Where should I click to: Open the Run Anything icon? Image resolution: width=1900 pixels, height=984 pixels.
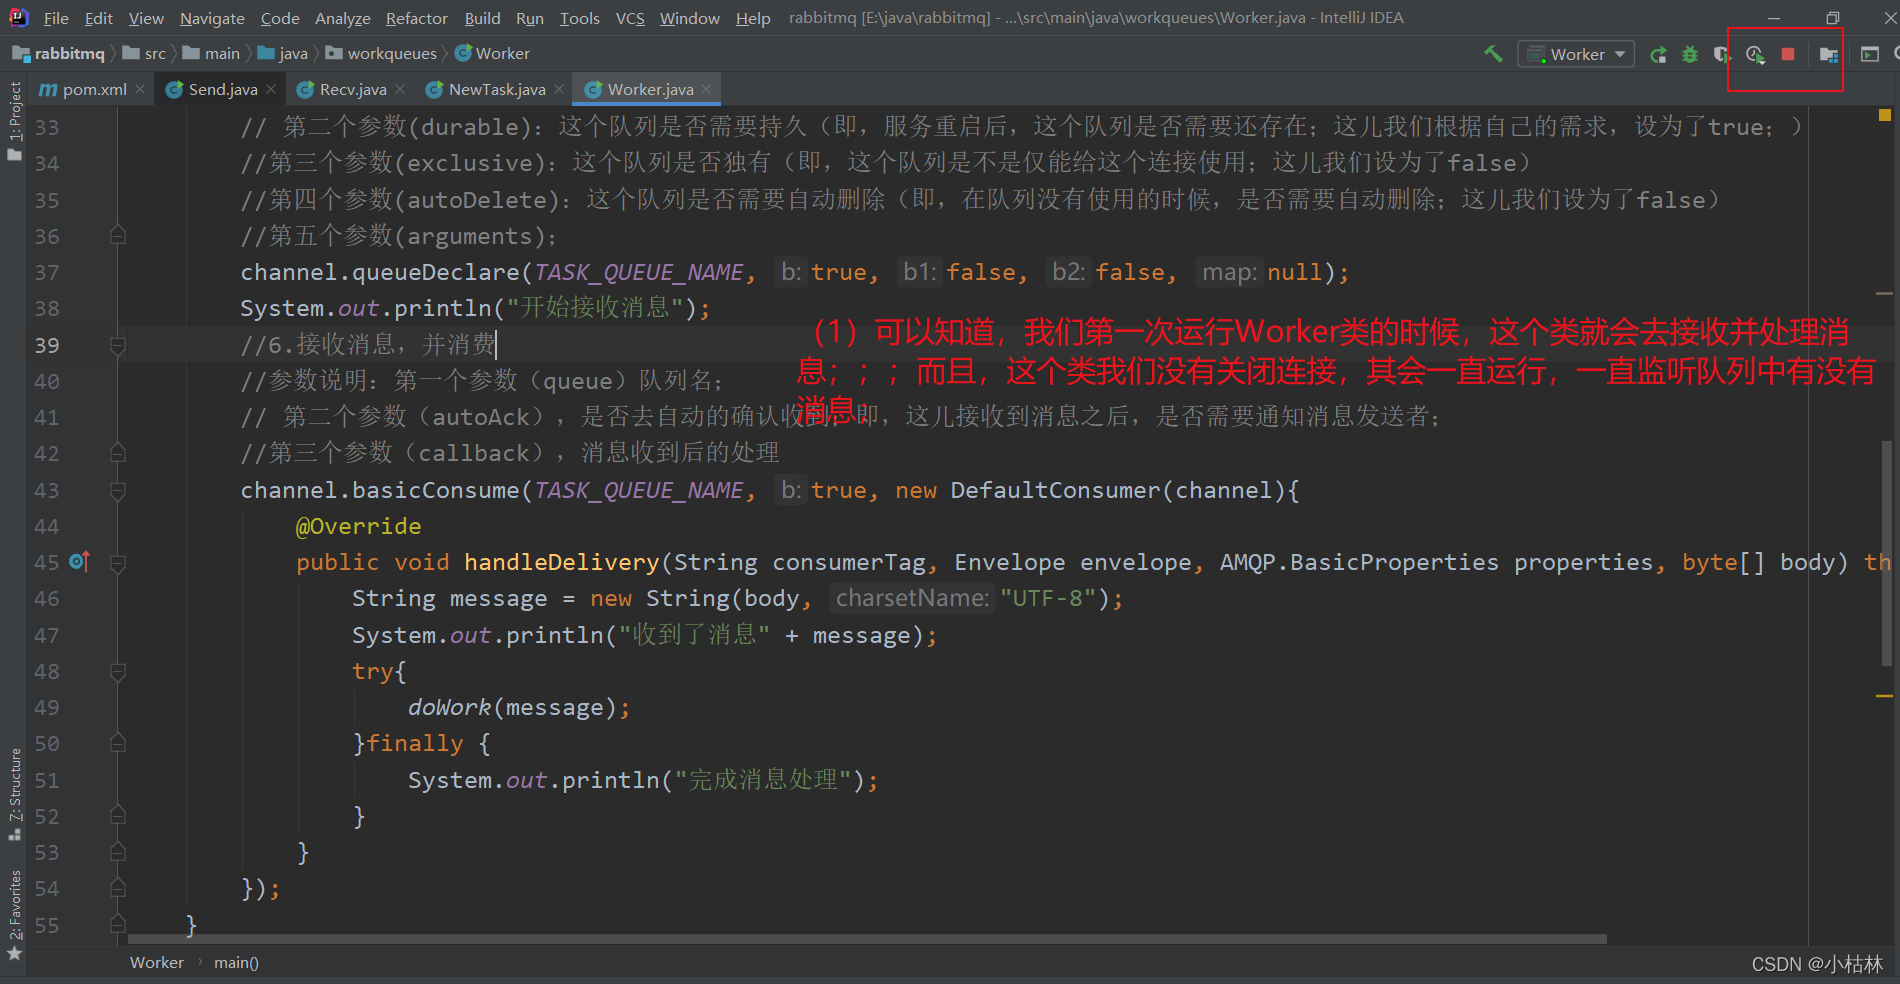[1870, 54]
